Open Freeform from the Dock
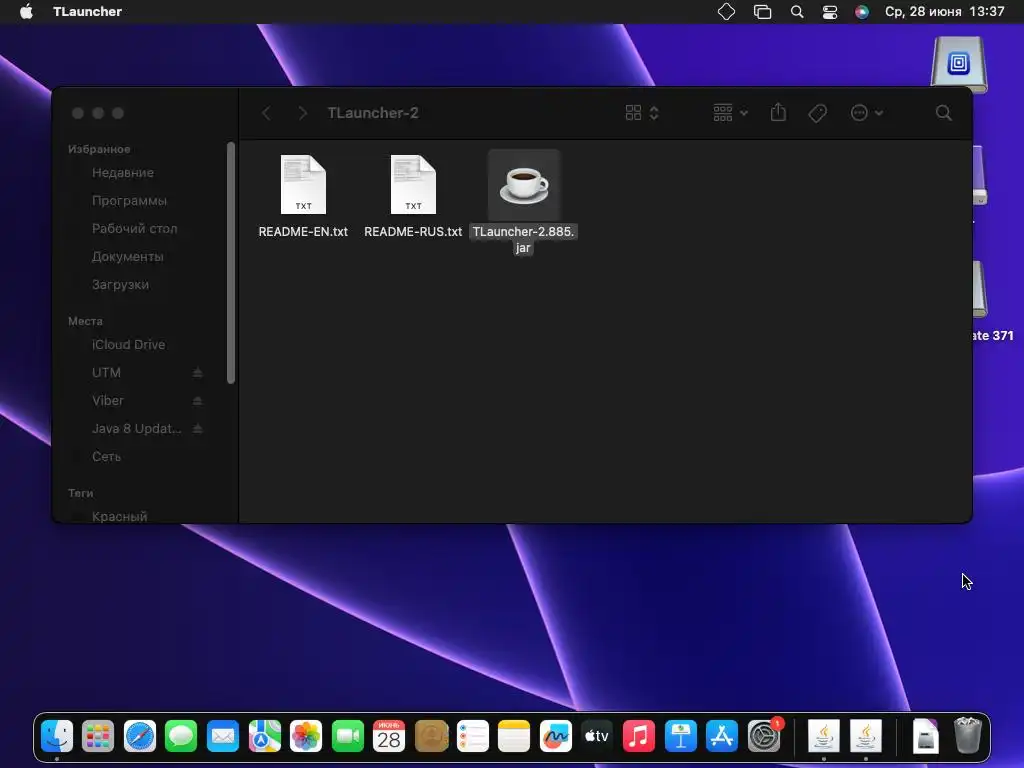The image size is (1024, 768). pos(556,736)
